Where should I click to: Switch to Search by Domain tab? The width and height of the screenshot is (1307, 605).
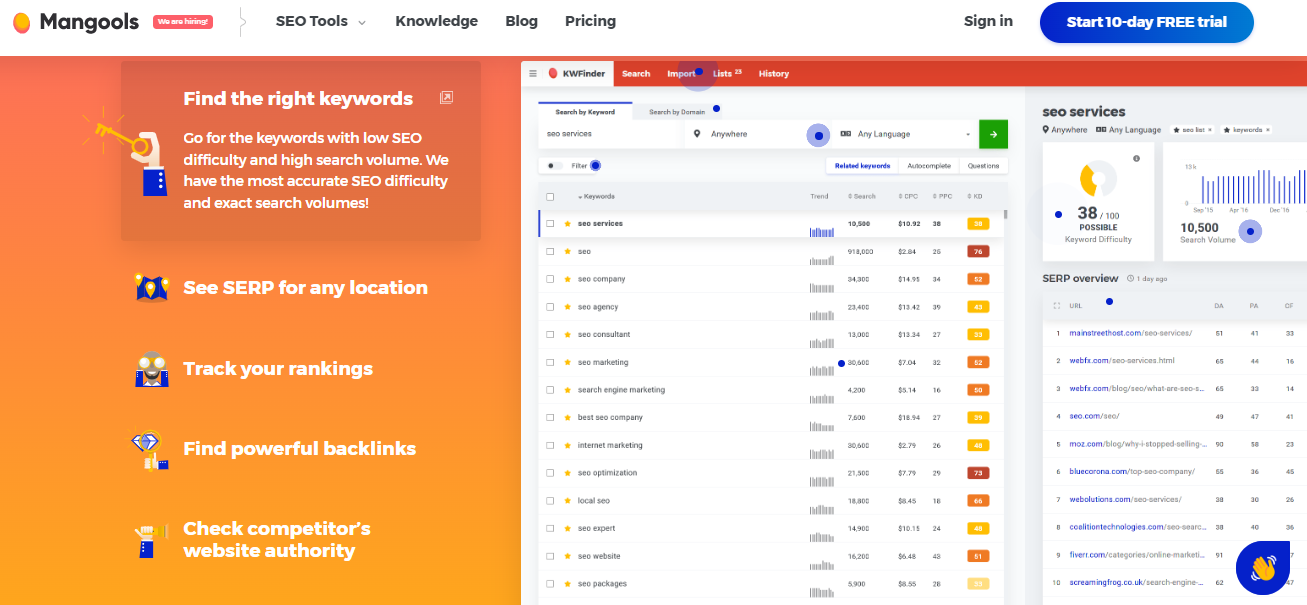677,112
